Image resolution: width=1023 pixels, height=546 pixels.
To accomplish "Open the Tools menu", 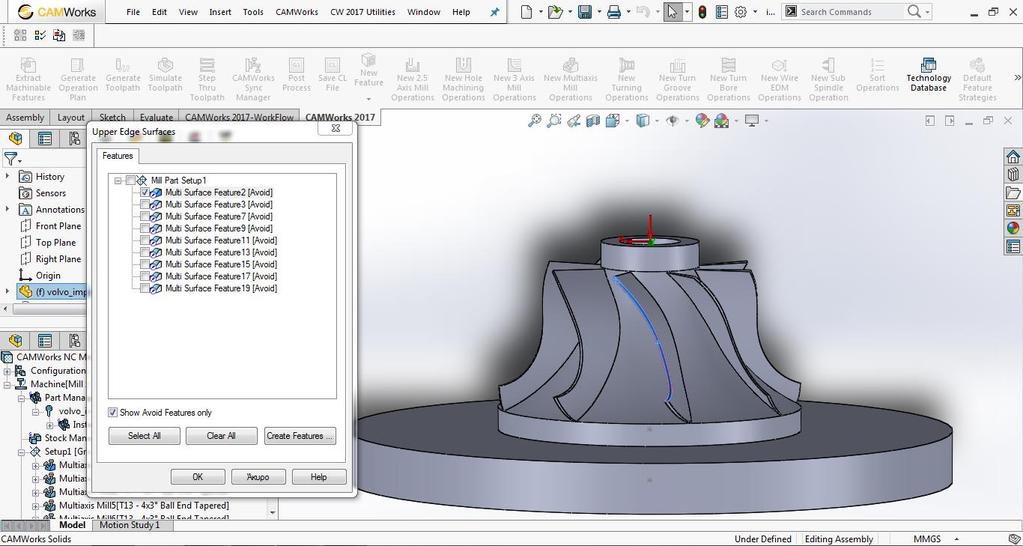I will 253,12.
